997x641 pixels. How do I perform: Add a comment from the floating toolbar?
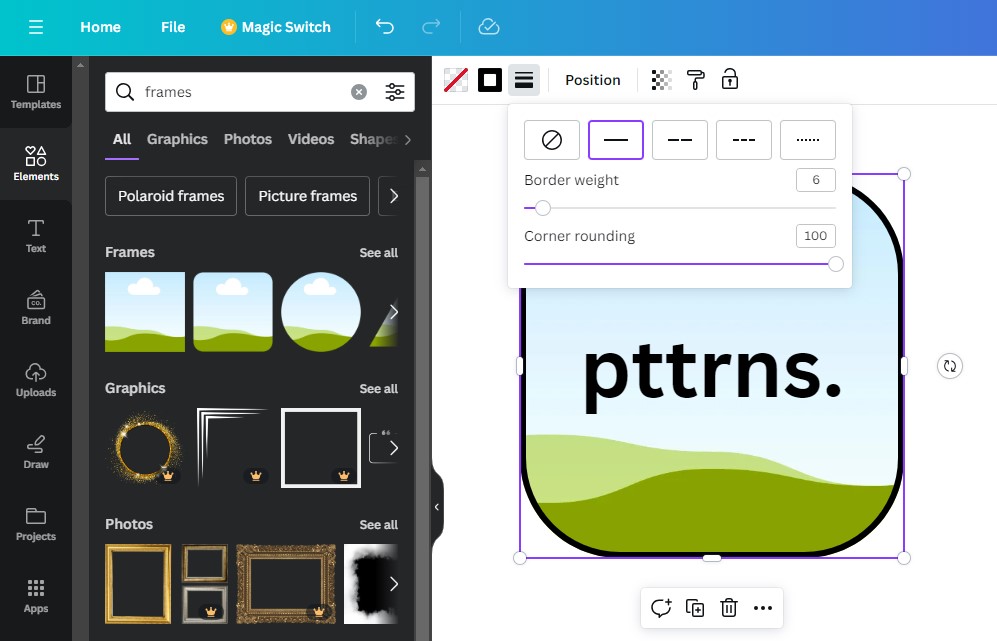tap(661, 608)
